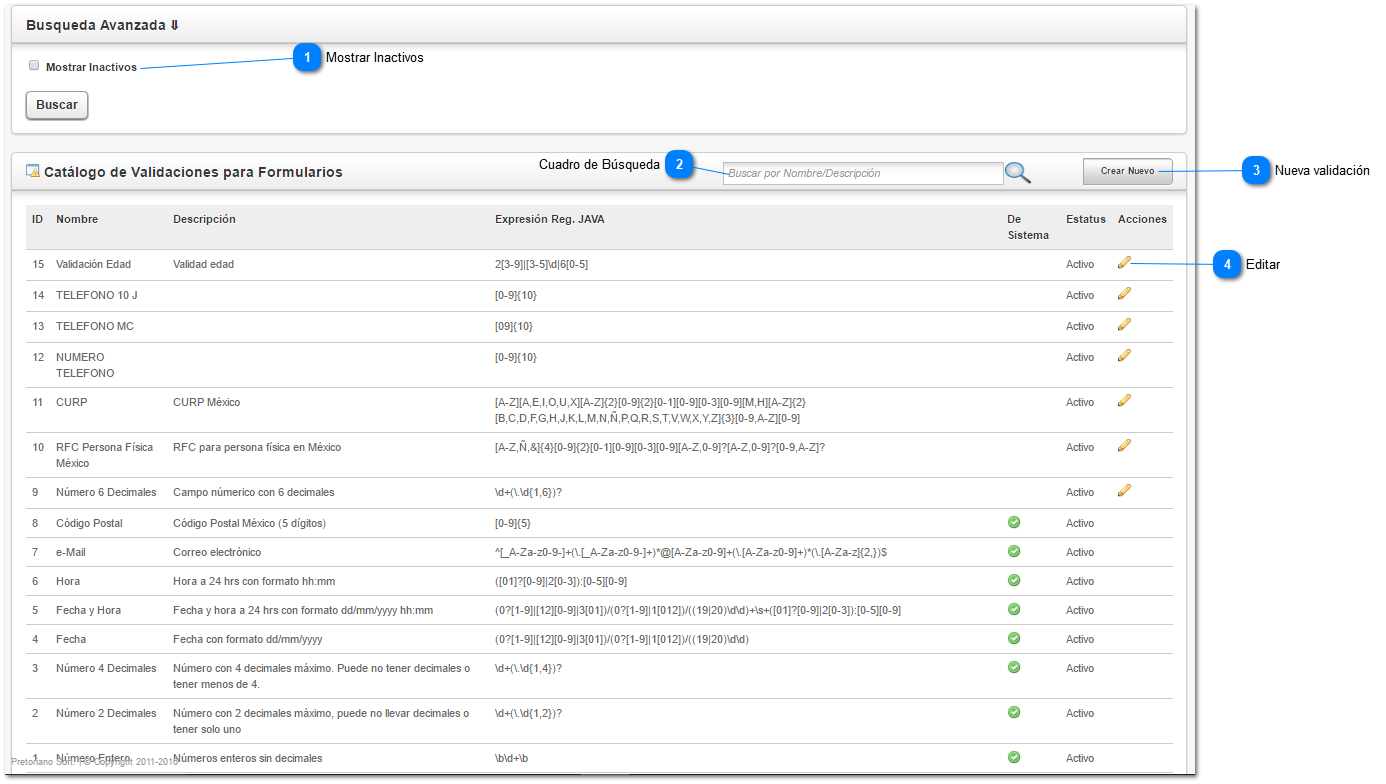Viewport: 1386px width, 784px height.
Task: Click the ID column header
Action: click(x=38, y=219)
